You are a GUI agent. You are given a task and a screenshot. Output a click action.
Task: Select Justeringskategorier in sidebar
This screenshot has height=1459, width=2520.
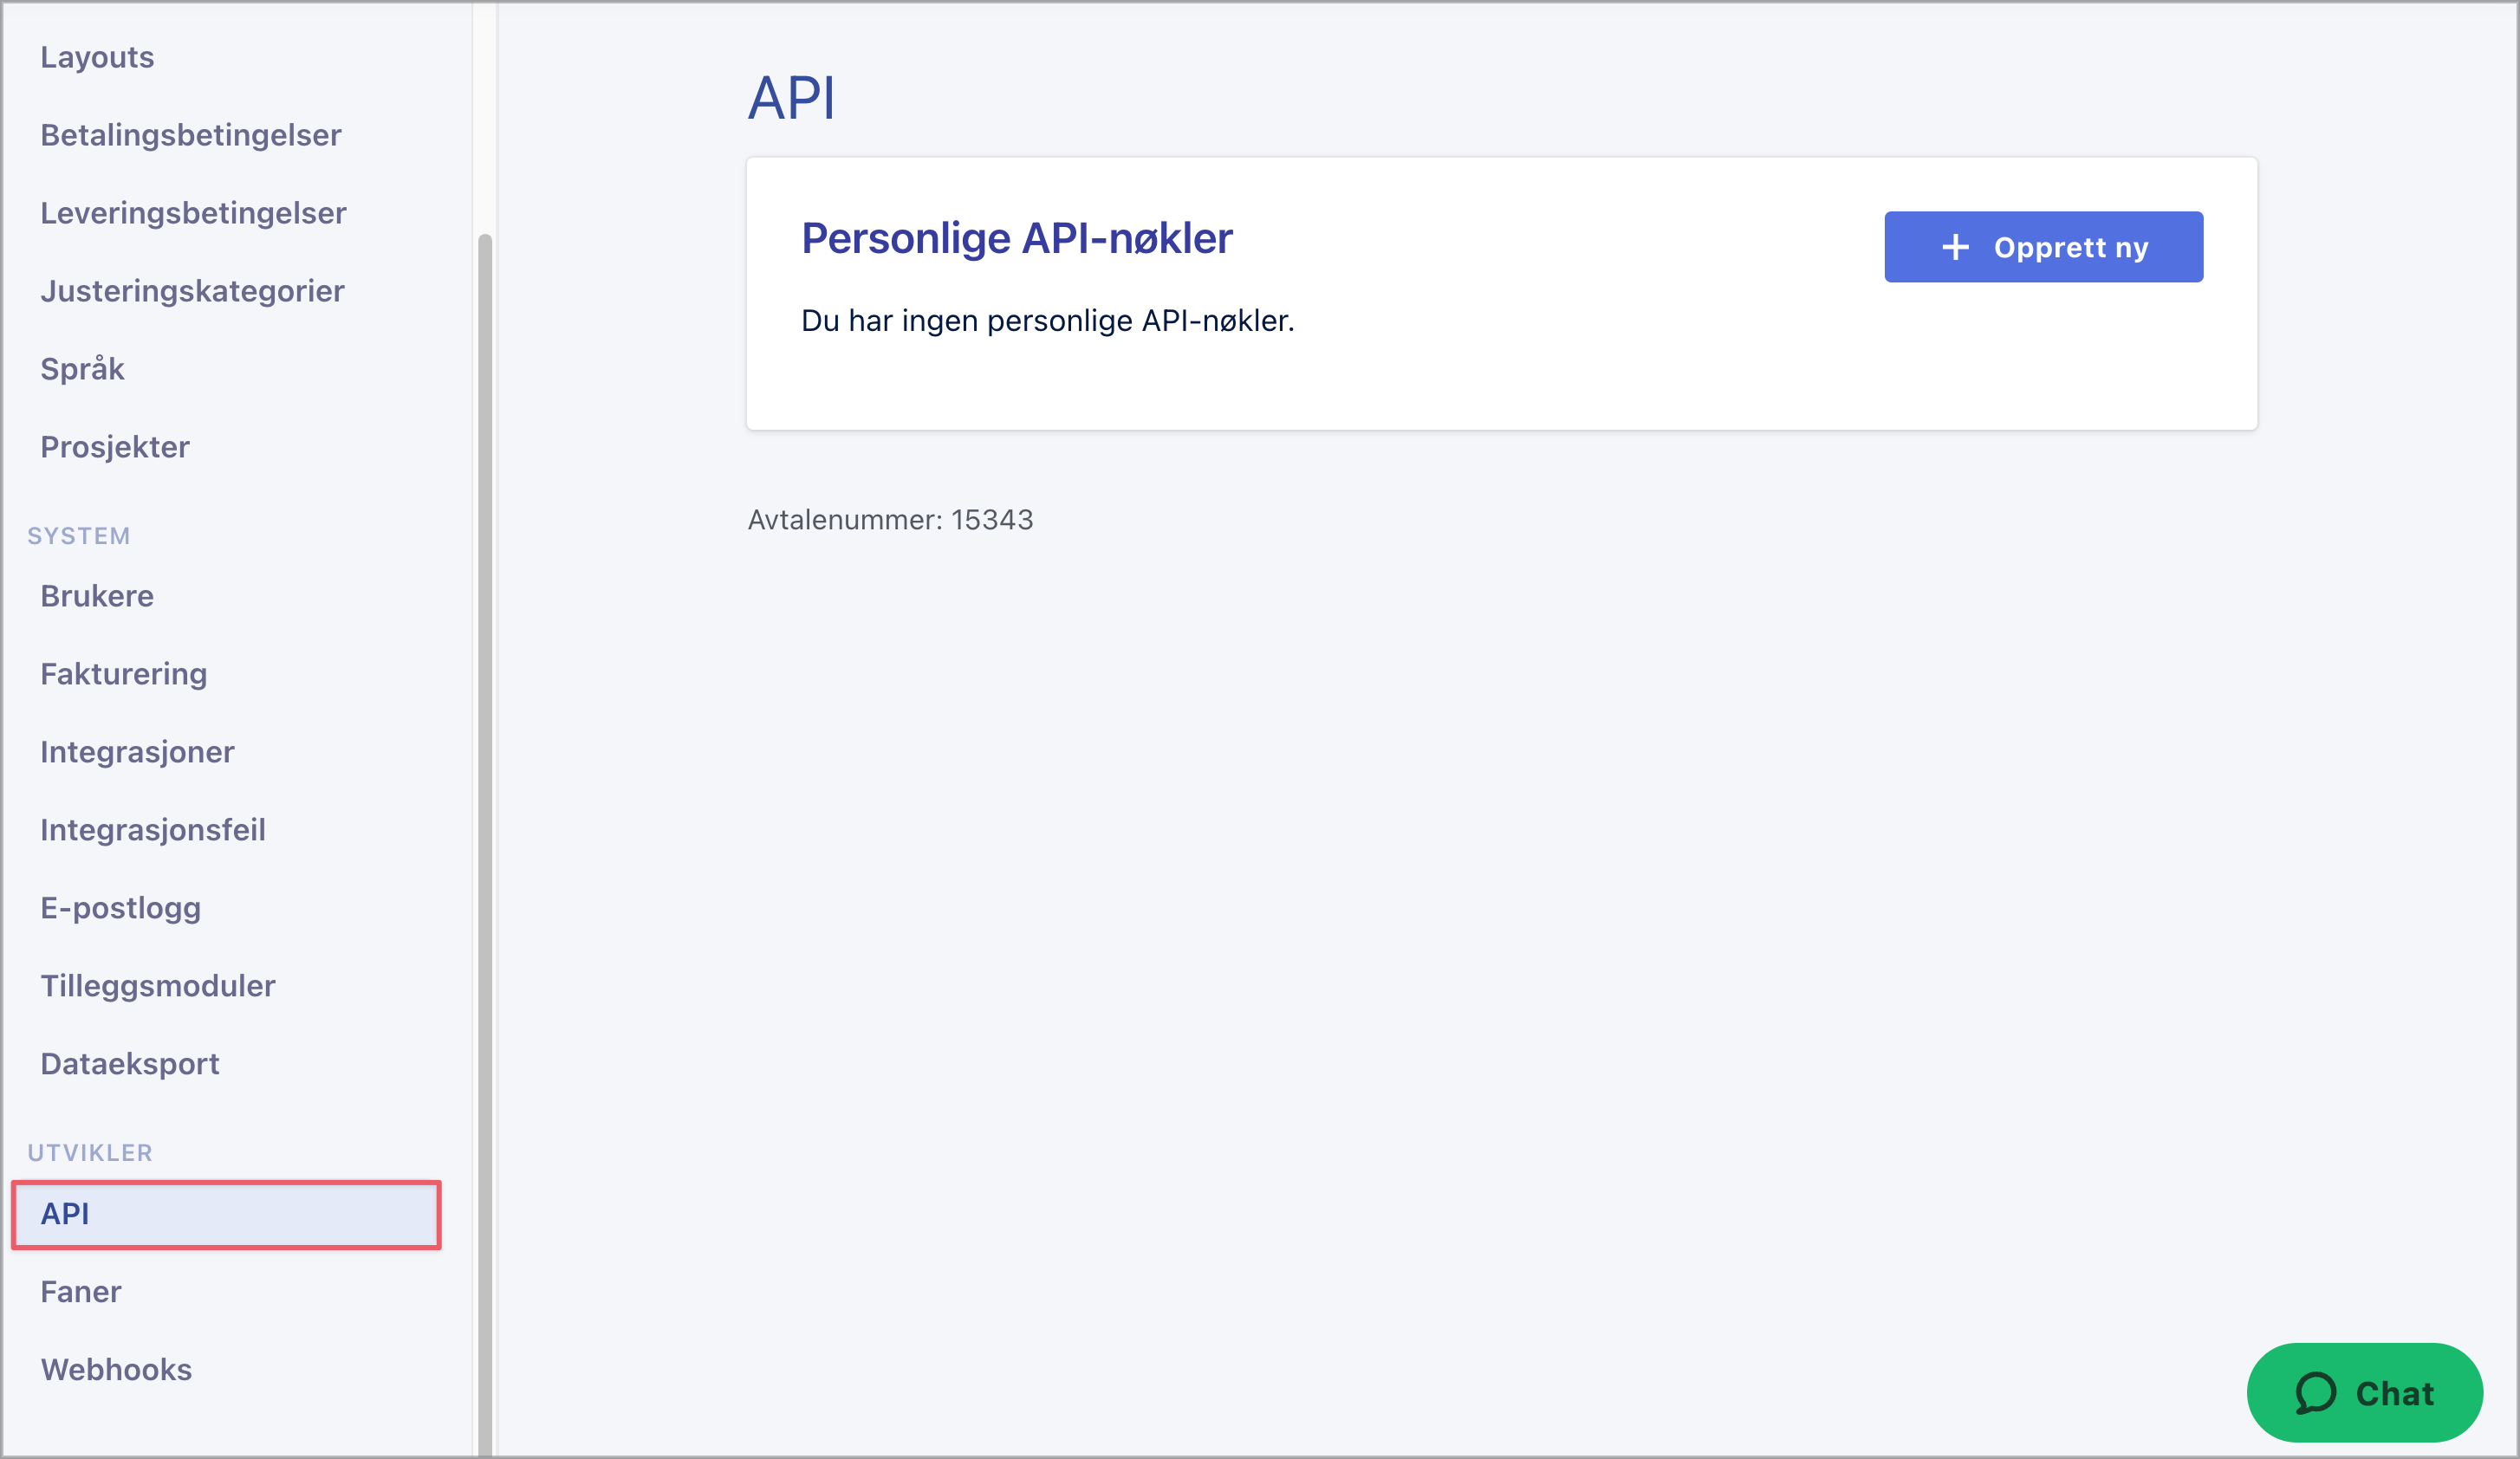coord(192,291)
